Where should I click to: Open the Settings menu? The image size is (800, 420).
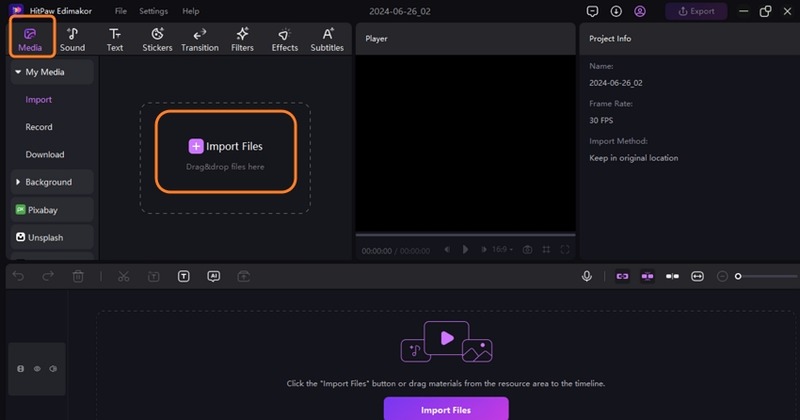(x=154, y=11)
